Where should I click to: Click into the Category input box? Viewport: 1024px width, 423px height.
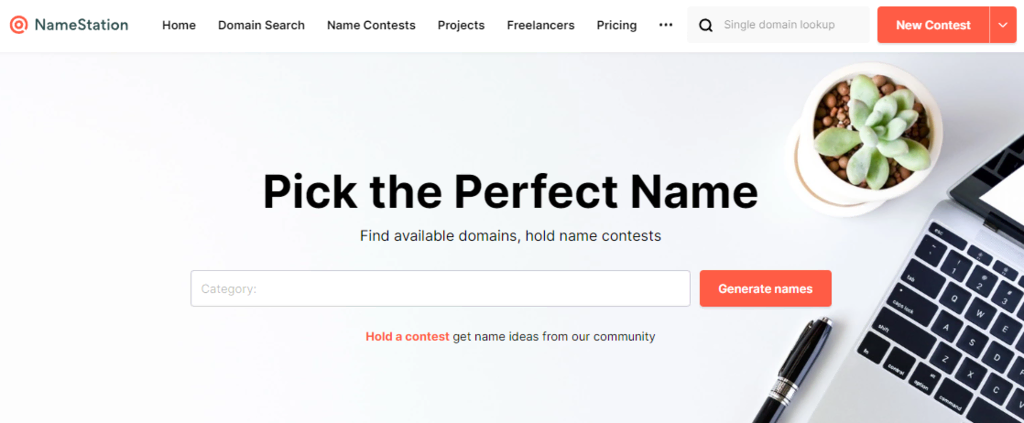(x=440, y=289)
